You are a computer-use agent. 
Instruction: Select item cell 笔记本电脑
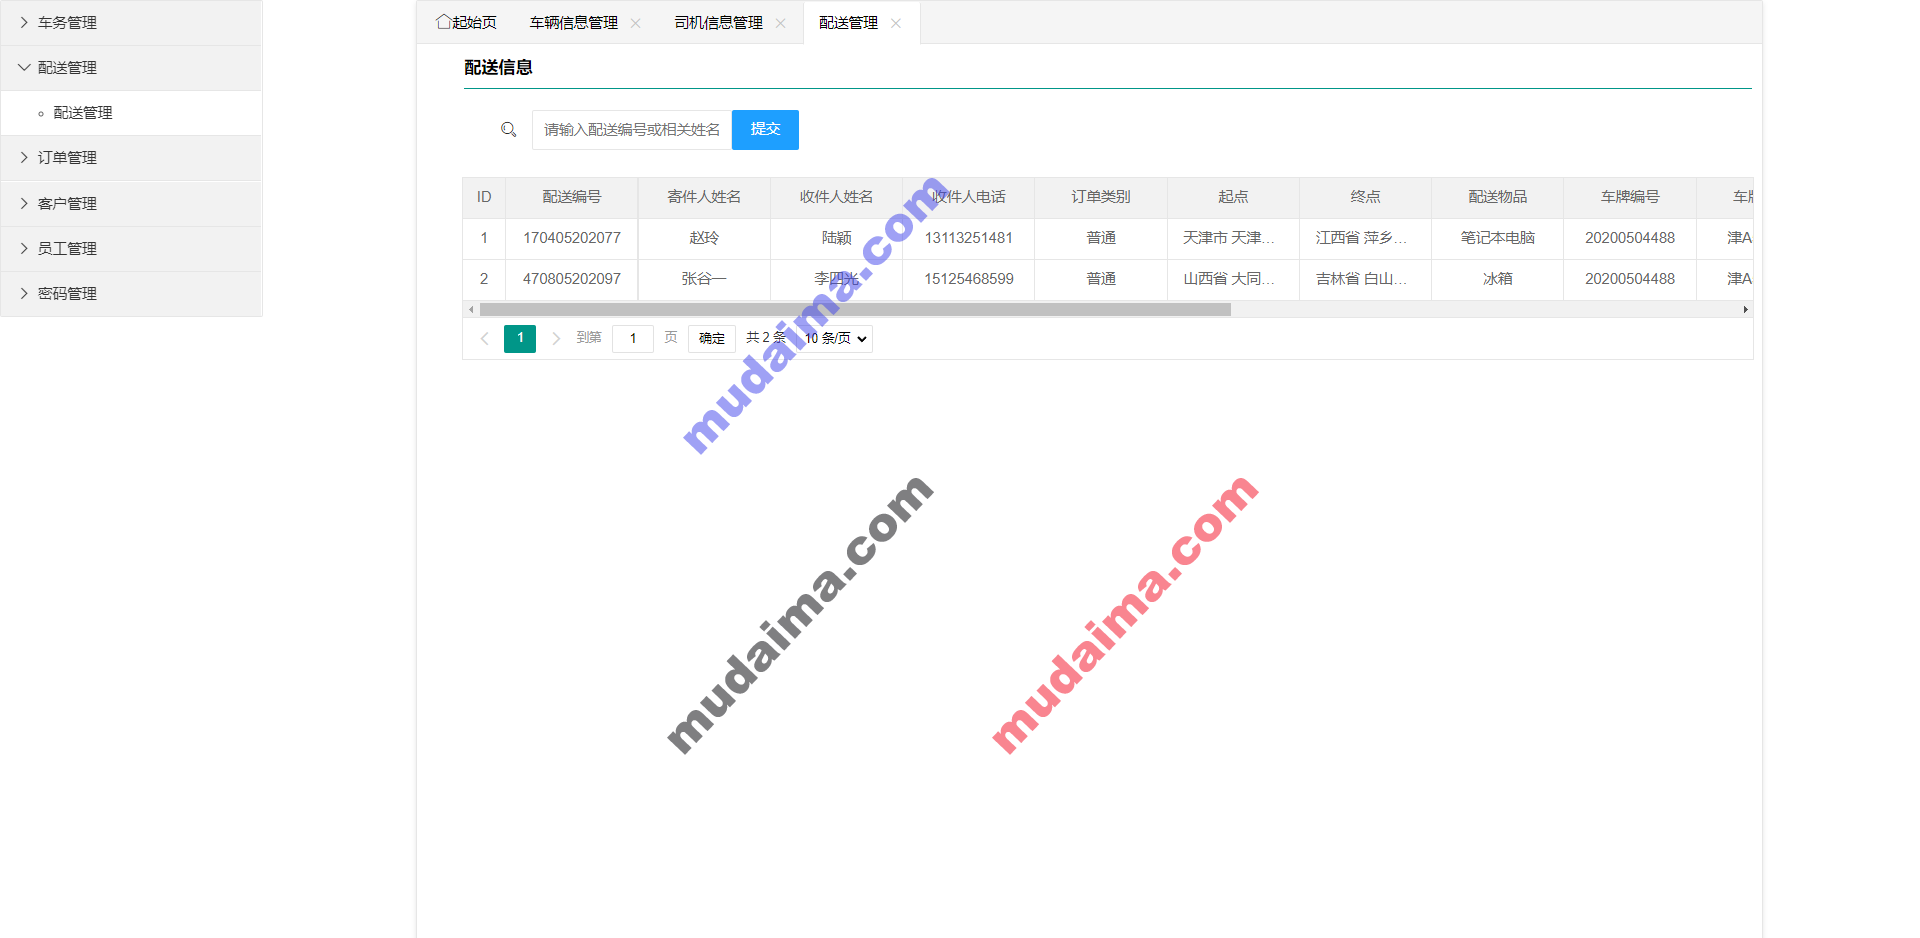click(1498, 239)
